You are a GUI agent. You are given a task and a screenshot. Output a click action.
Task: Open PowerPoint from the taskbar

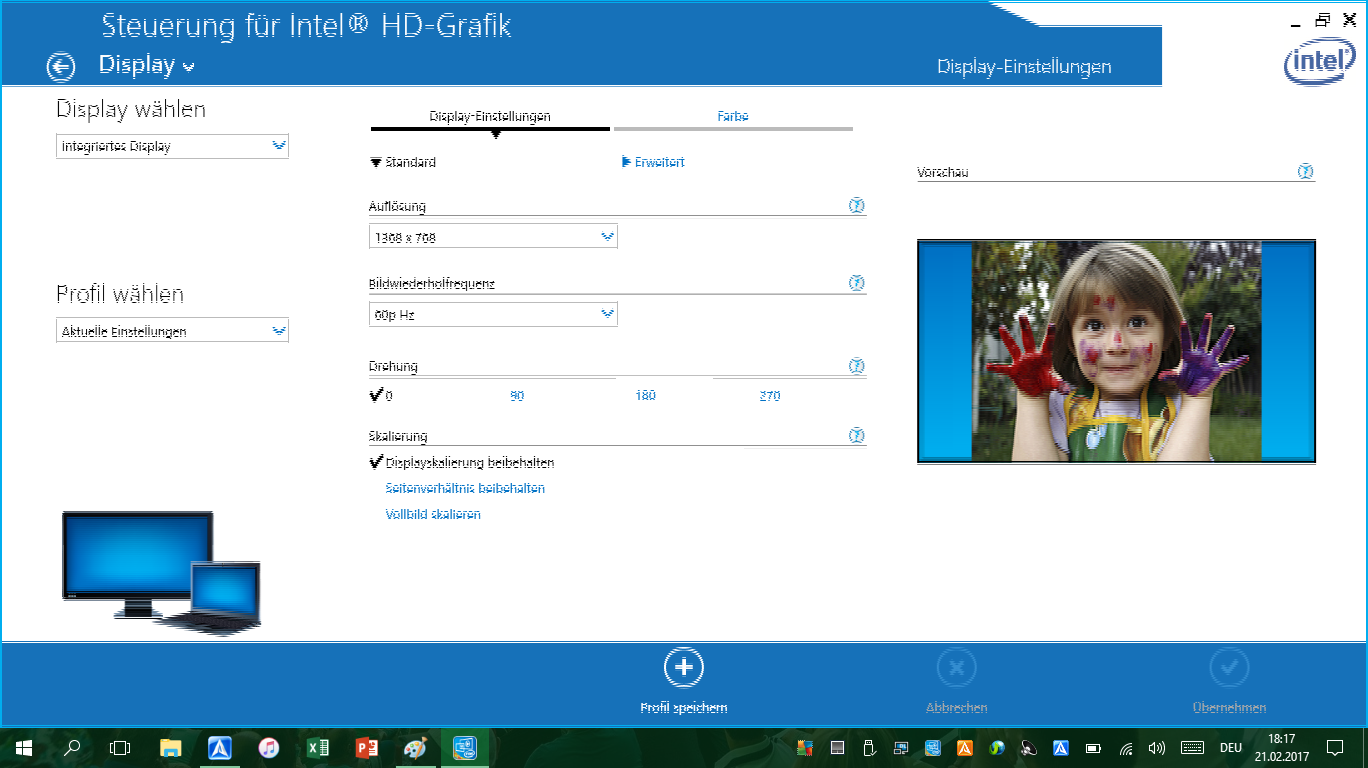coord(366,748)
